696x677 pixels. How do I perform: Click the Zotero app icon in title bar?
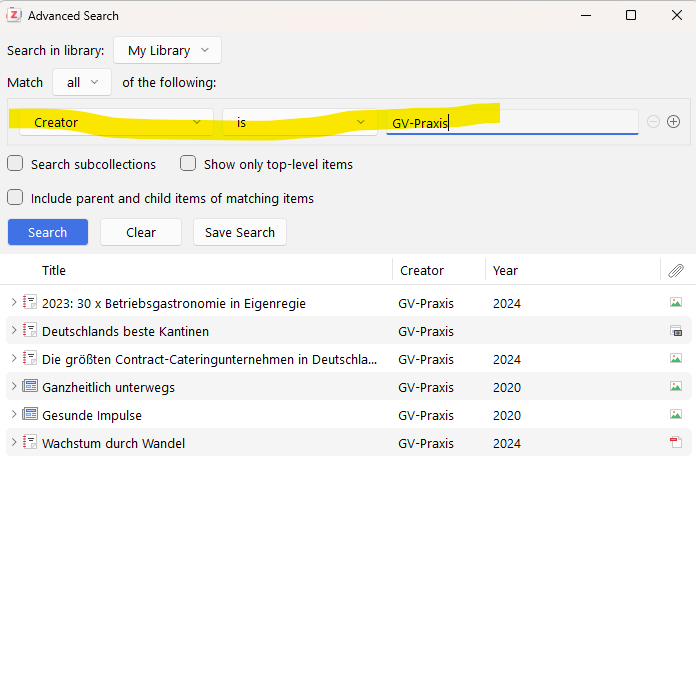tap(14, 15)
